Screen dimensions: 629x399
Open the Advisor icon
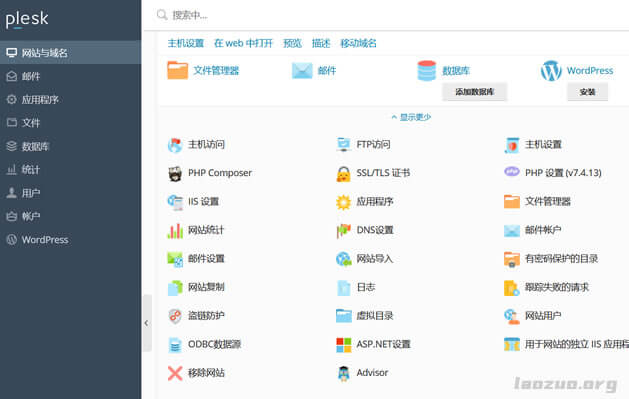coord(343,373)
